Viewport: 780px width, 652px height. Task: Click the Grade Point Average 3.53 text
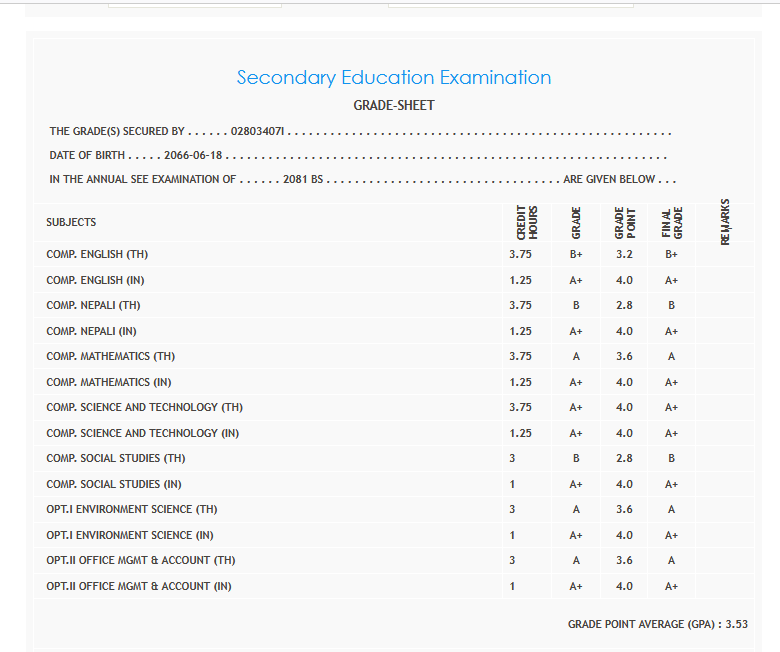coord(657,624)
